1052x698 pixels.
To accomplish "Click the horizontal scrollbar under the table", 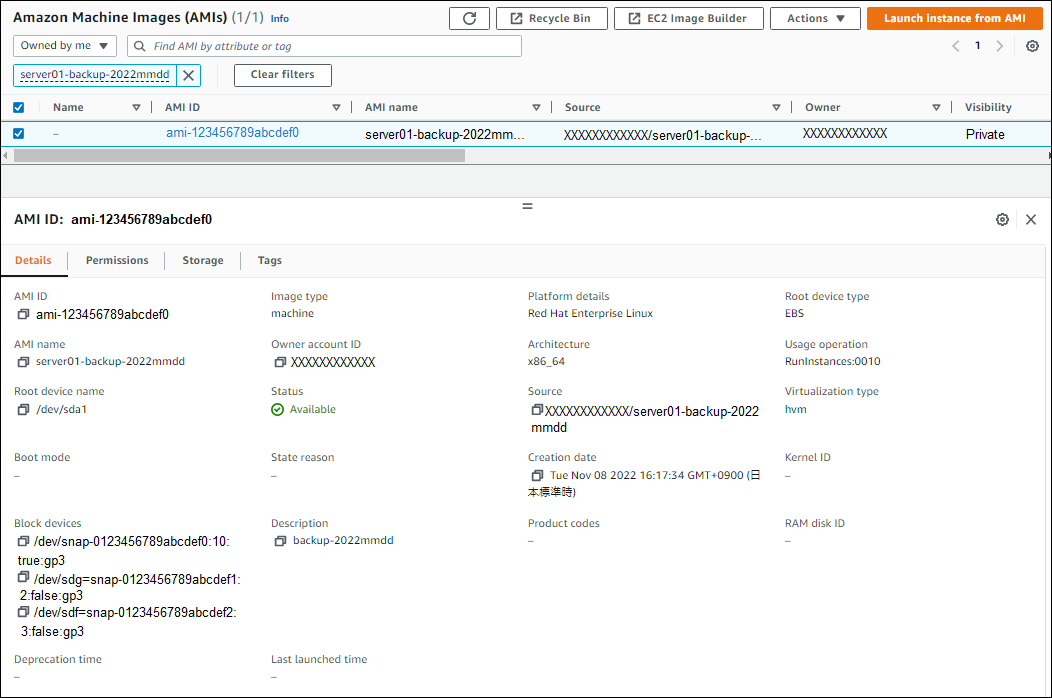I will tap(240, 156).
